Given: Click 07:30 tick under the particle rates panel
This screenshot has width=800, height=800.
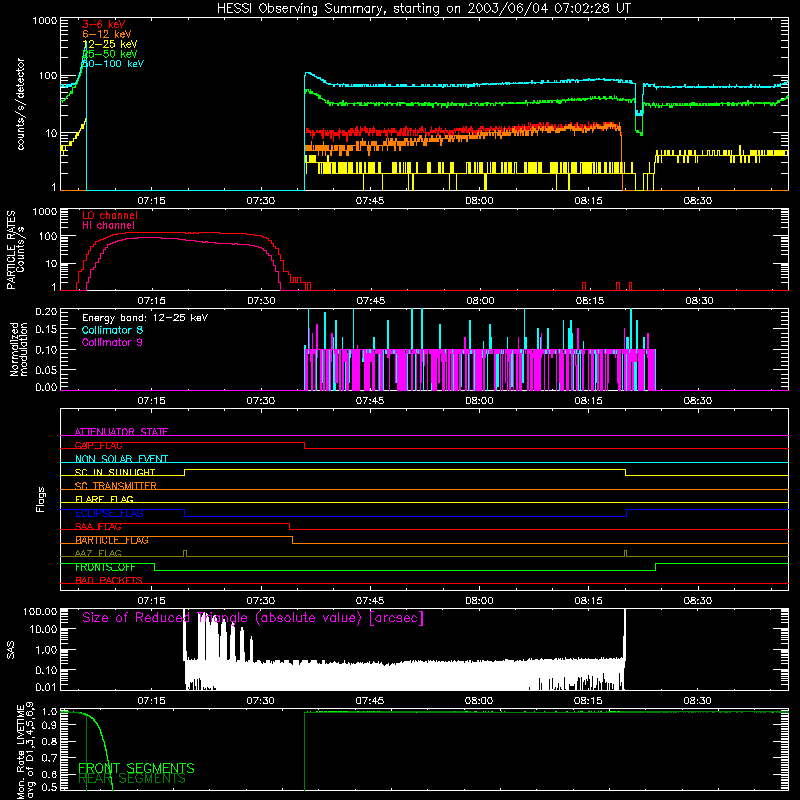Looking at the screenshot, I should pyautogui.click(x=261, y=301).
